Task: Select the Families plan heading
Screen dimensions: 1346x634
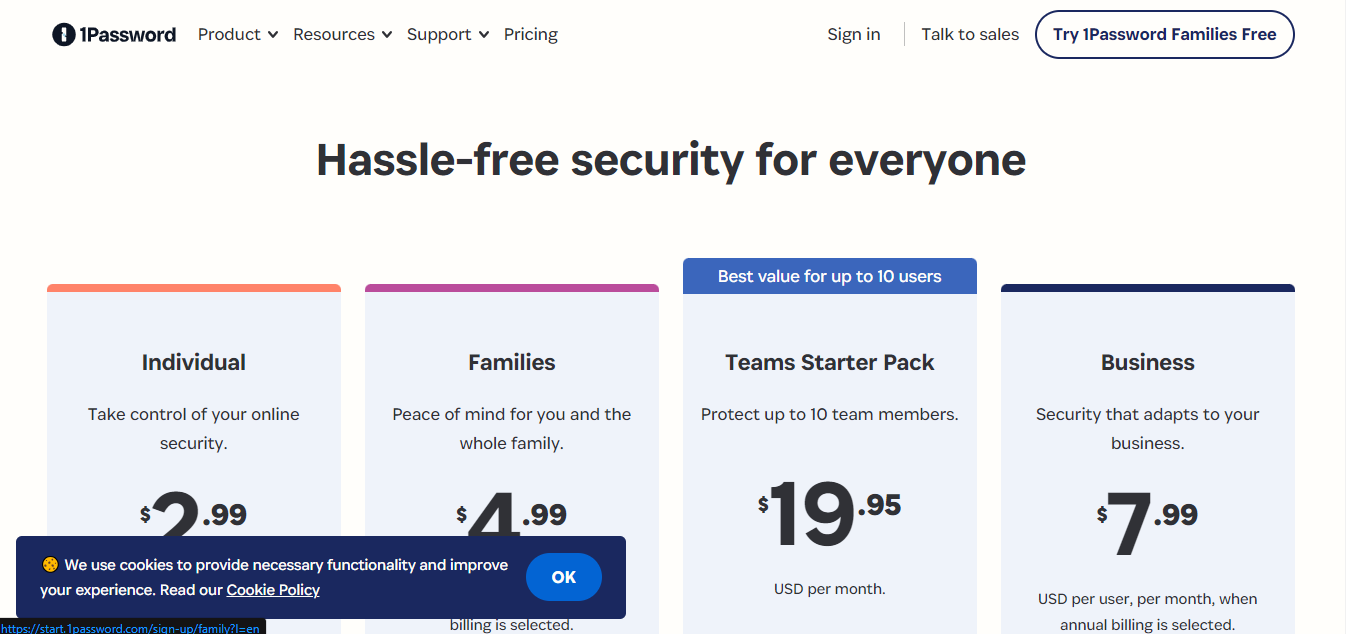Action: (512, 362)
